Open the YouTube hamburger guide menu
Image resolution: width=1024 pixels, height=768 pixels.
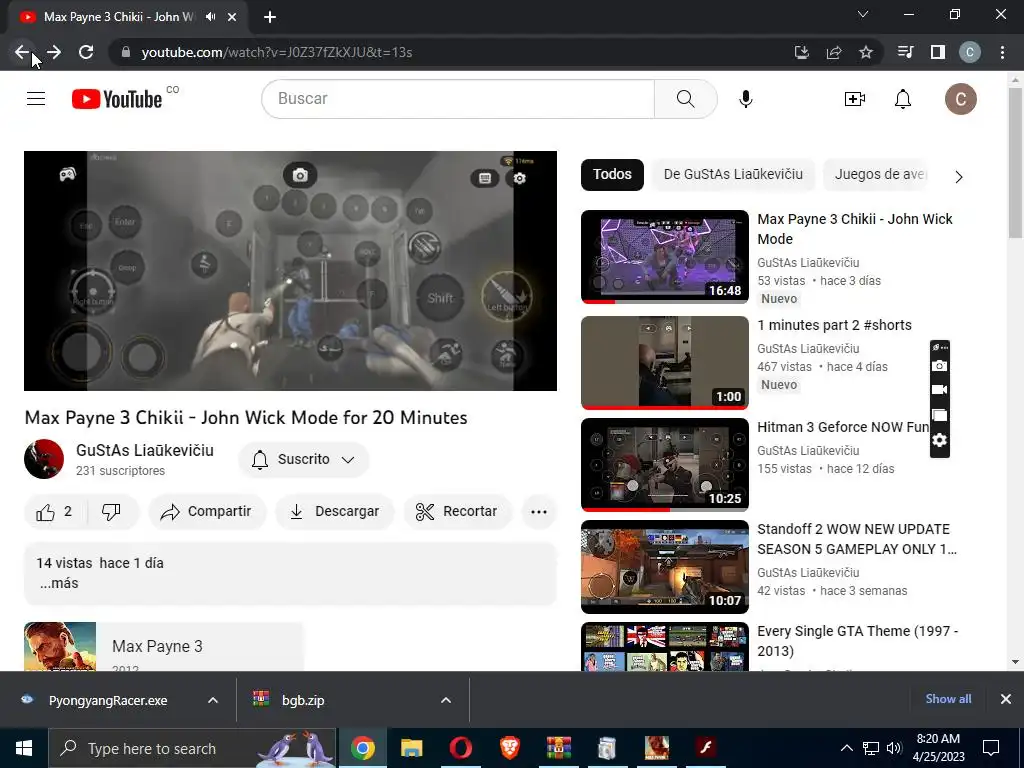[36, 99]
